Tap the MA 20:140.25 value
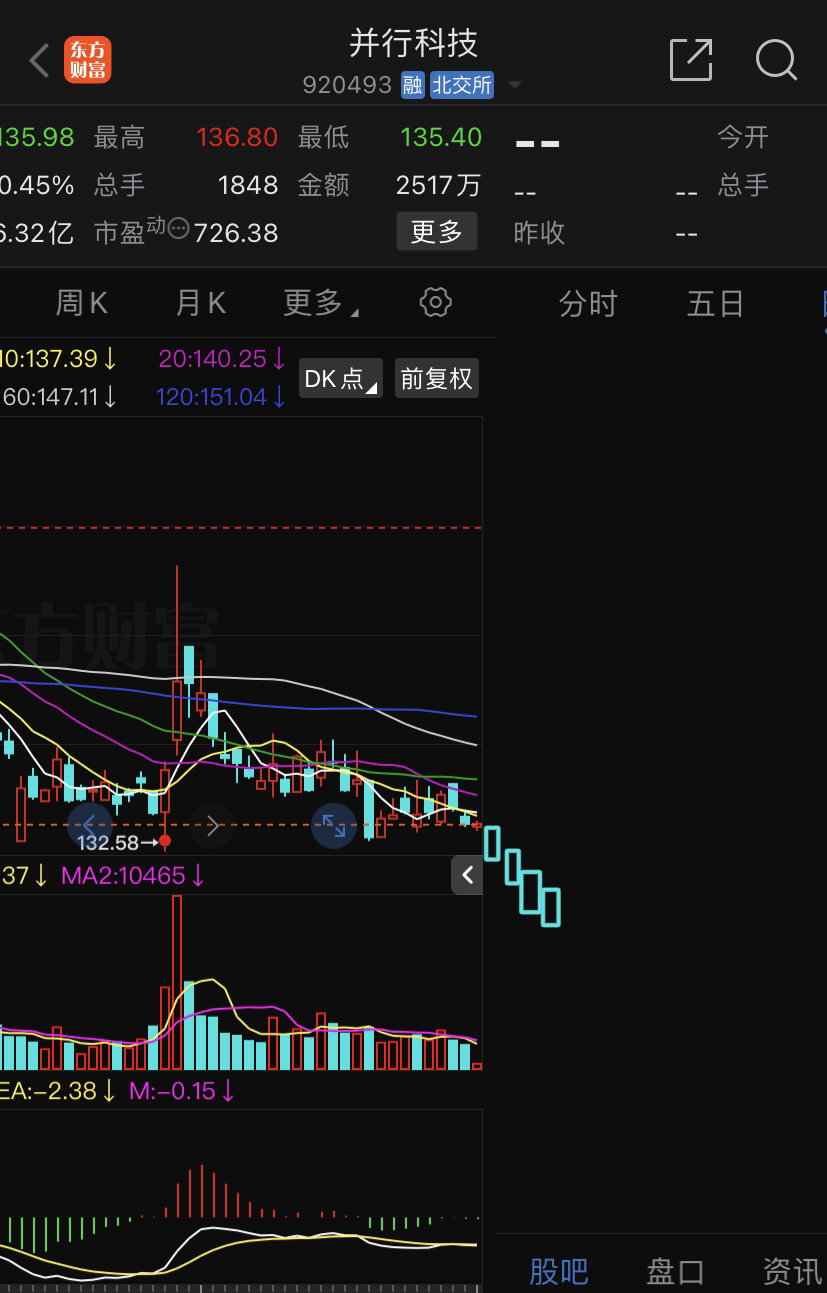 pyautogui.click(x=222, y=358)
